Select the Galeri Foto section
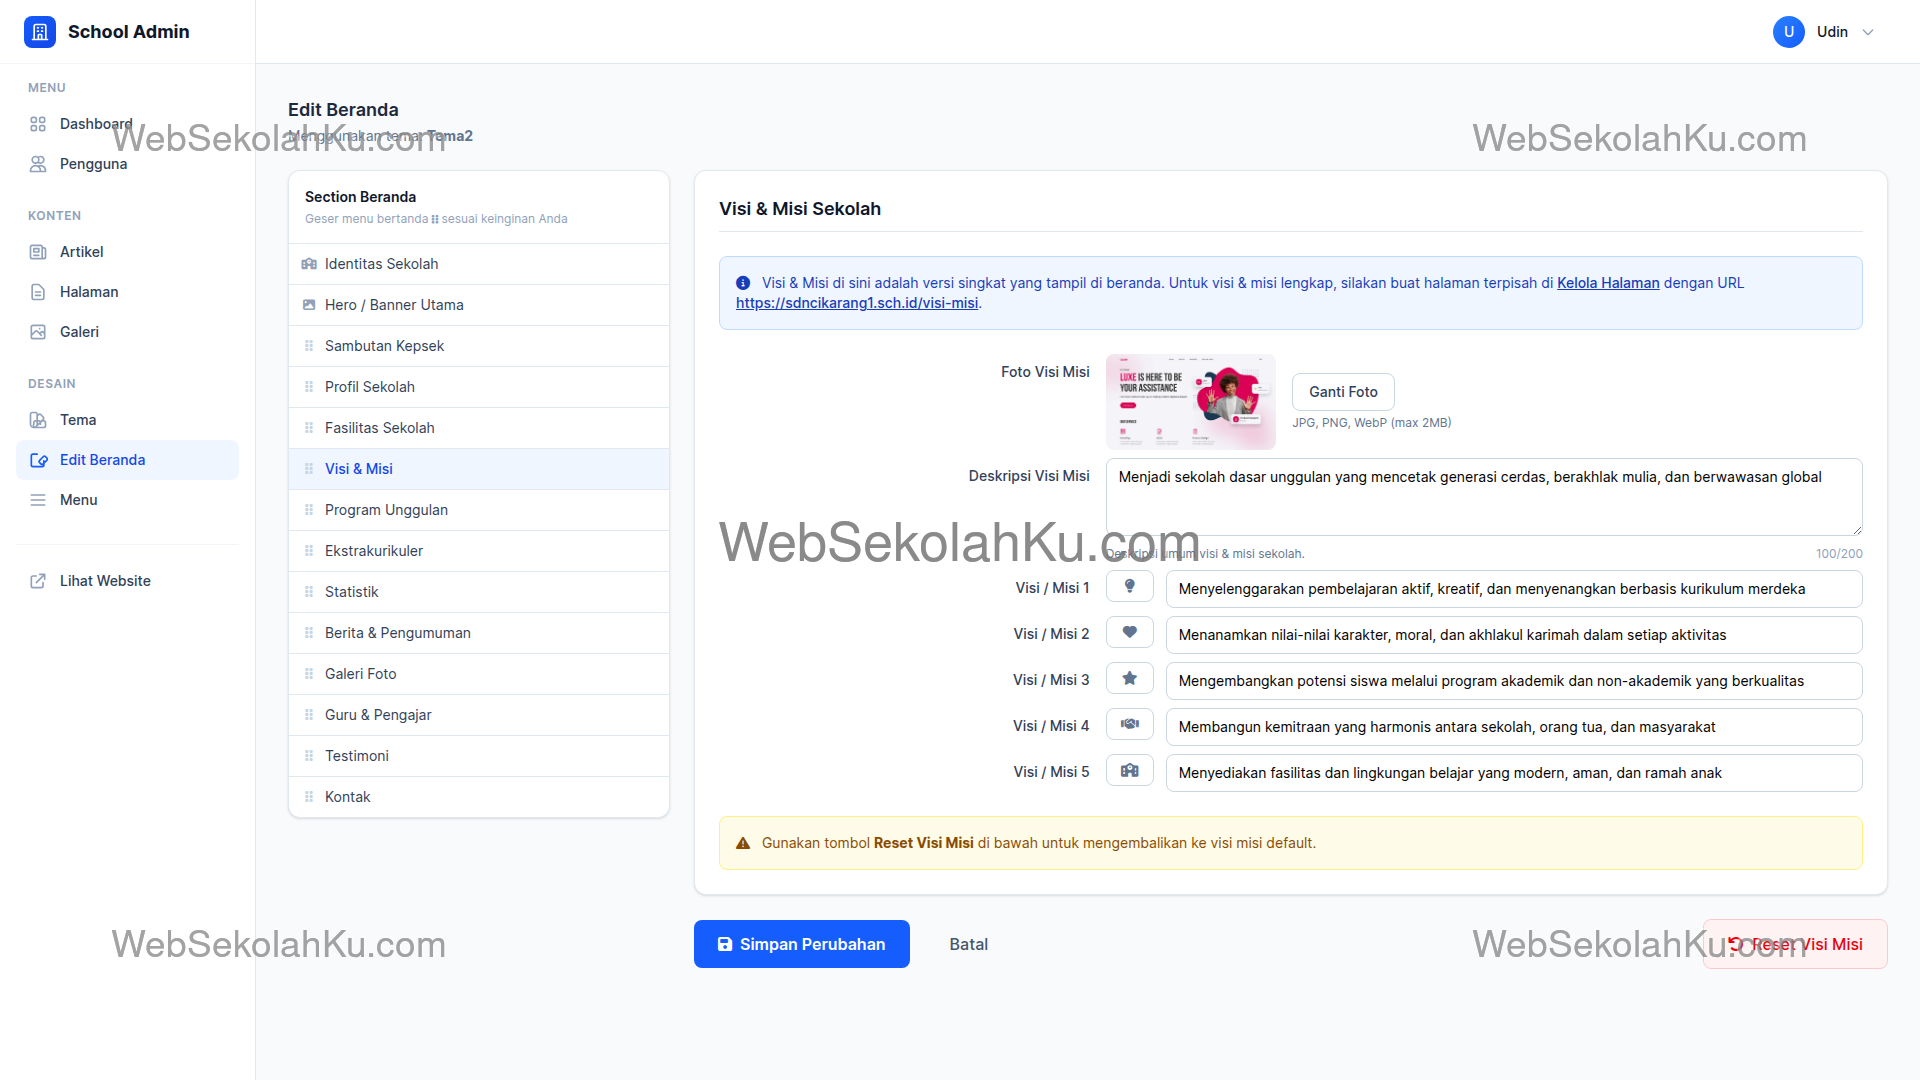This screenshot has width=1920, height=1080. click(479, 674)
